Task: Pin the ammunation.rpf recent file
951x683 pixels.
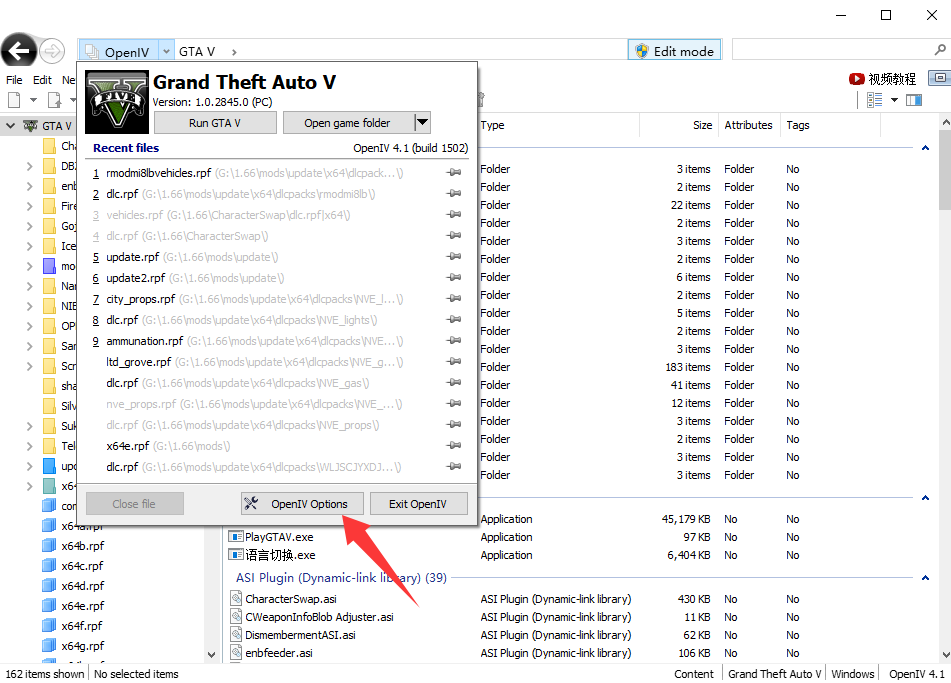Action: point(454,341)
